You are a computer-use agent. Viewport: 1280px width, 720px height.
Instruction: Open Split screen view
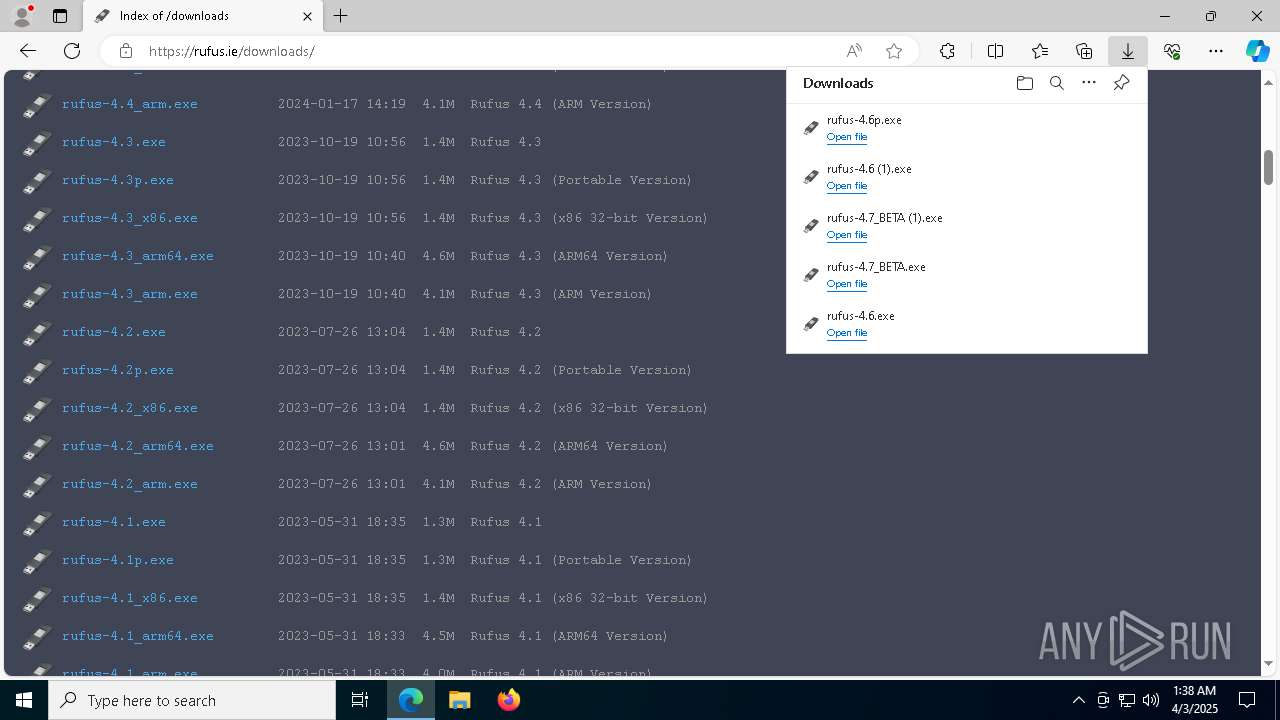coord(995,51)
